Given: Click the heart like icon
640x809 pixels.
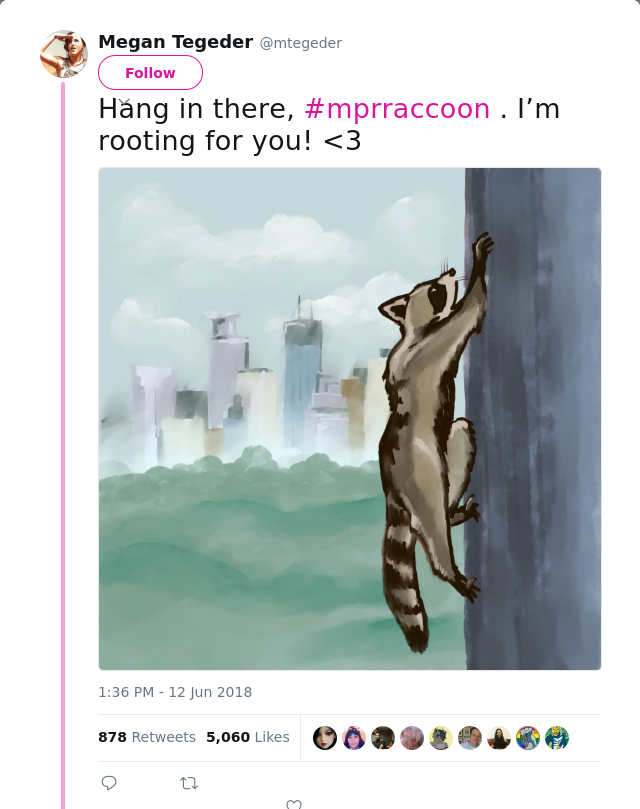Looking at the screenshot, I should click(x=294, y=804).
